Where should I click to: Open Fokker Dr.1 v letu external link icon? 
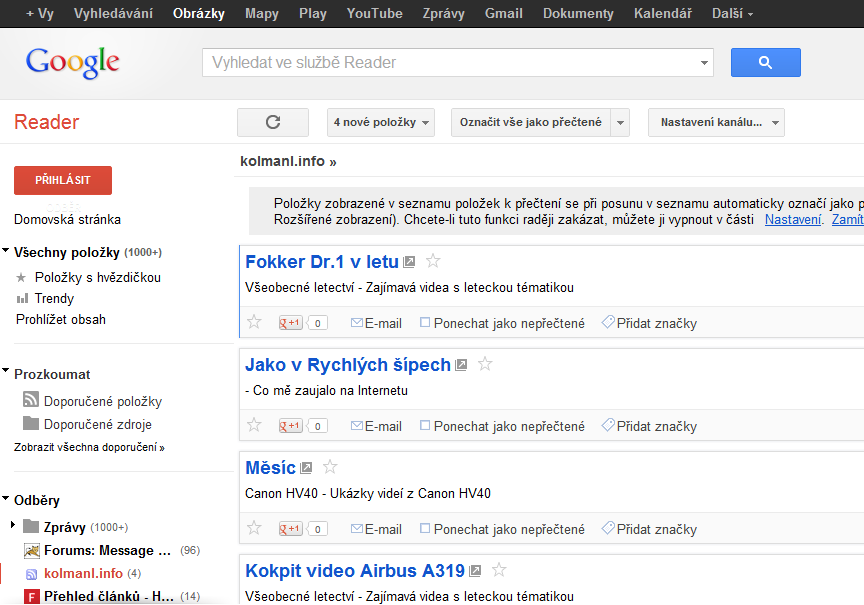coord(409,262)
